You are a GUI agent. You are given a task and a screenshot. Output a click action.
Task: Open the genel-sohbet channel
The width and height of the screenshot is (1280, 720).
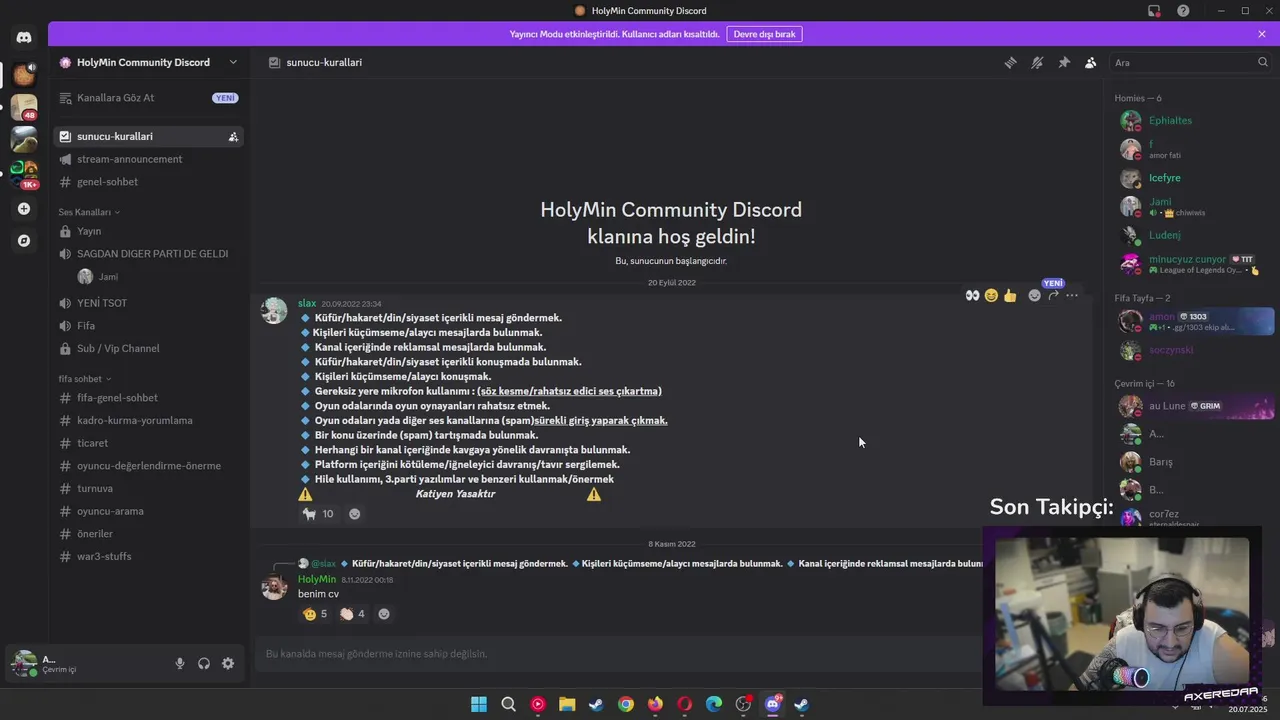(148, 182)
